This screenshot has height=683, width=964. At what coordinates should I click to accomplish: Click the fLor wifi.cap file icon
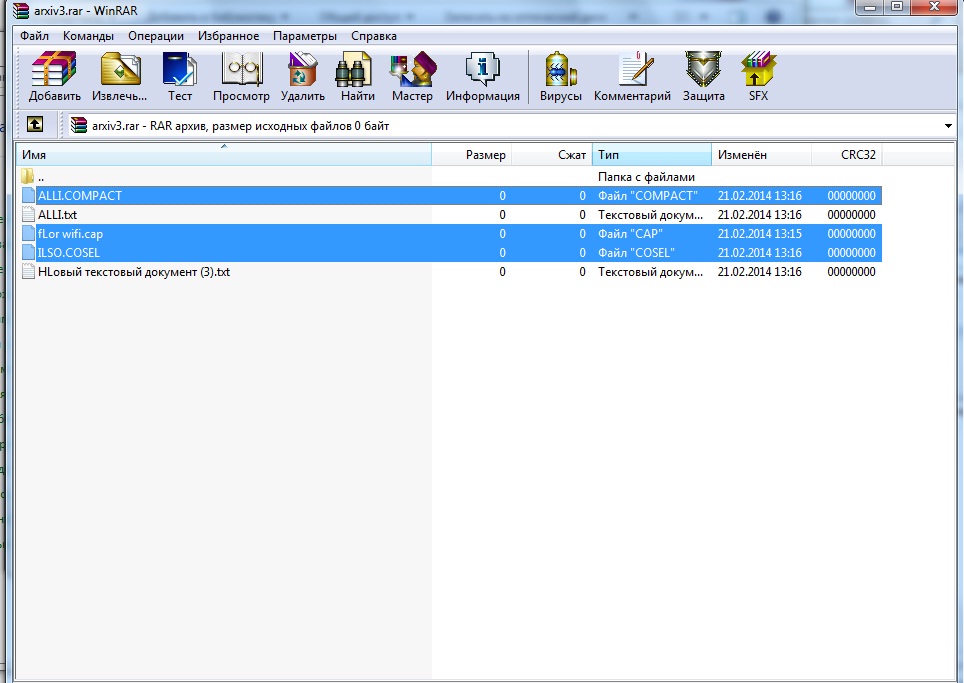tap(28, 234)
